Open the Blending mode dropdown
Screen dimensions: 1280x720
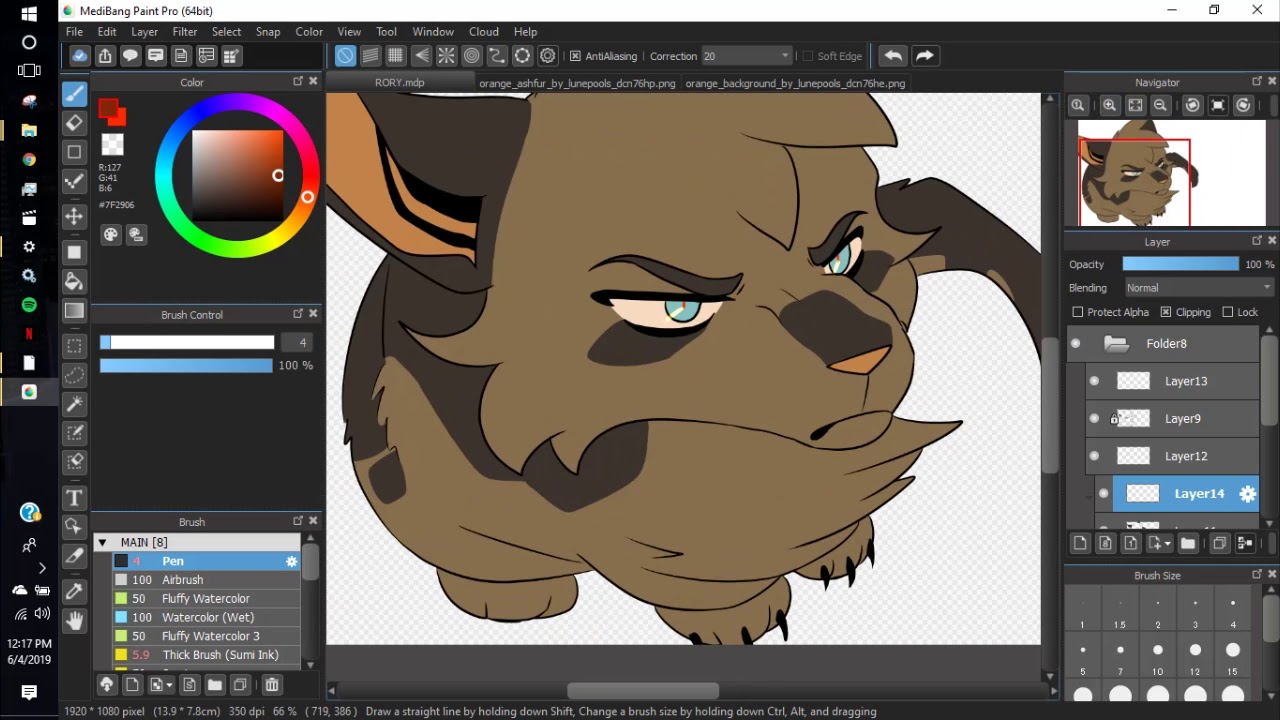(1198, 288)
